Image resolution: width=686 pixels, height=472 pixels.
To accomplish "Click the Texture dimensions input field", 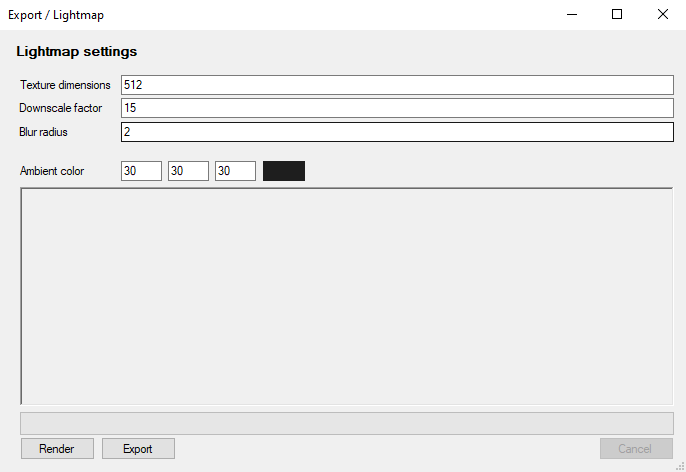I will tap(397, 85).
